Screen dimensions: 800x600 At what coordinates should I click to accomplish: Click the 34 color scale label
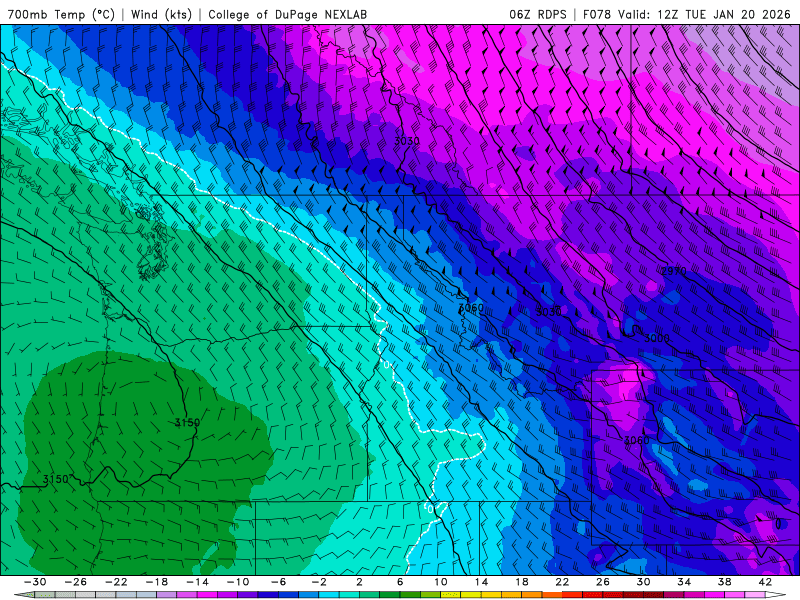[x=684, y=582]
